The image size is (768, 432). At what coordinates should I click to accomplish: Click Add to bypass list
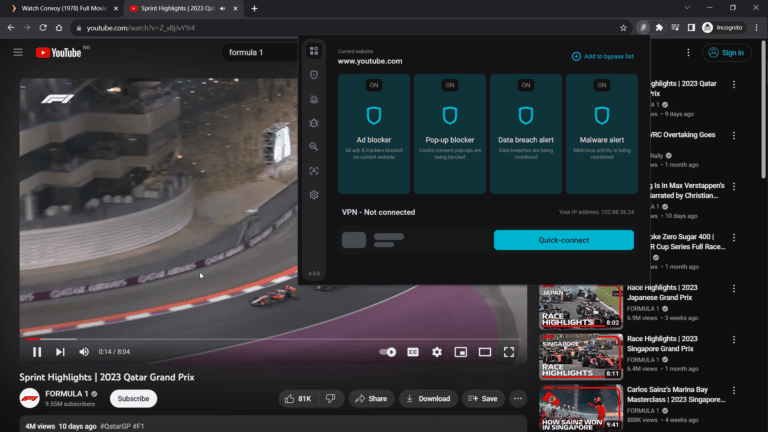[602, 56]
